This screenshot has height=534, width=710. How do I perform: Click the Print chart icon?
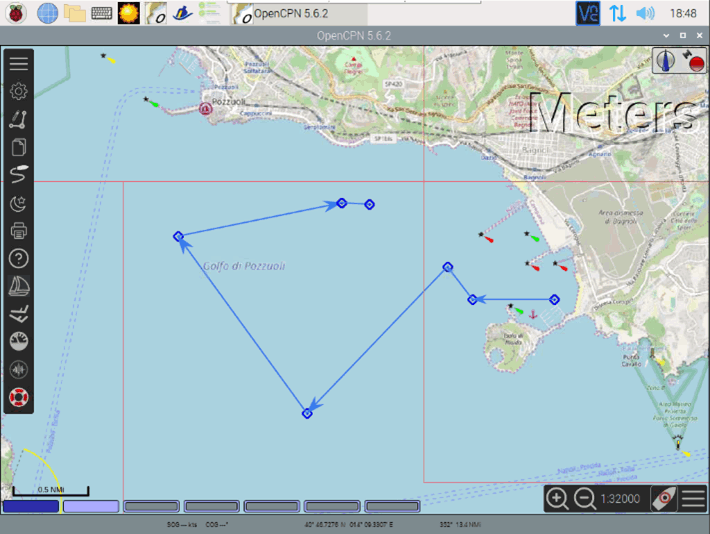click(x=19, y=231)
